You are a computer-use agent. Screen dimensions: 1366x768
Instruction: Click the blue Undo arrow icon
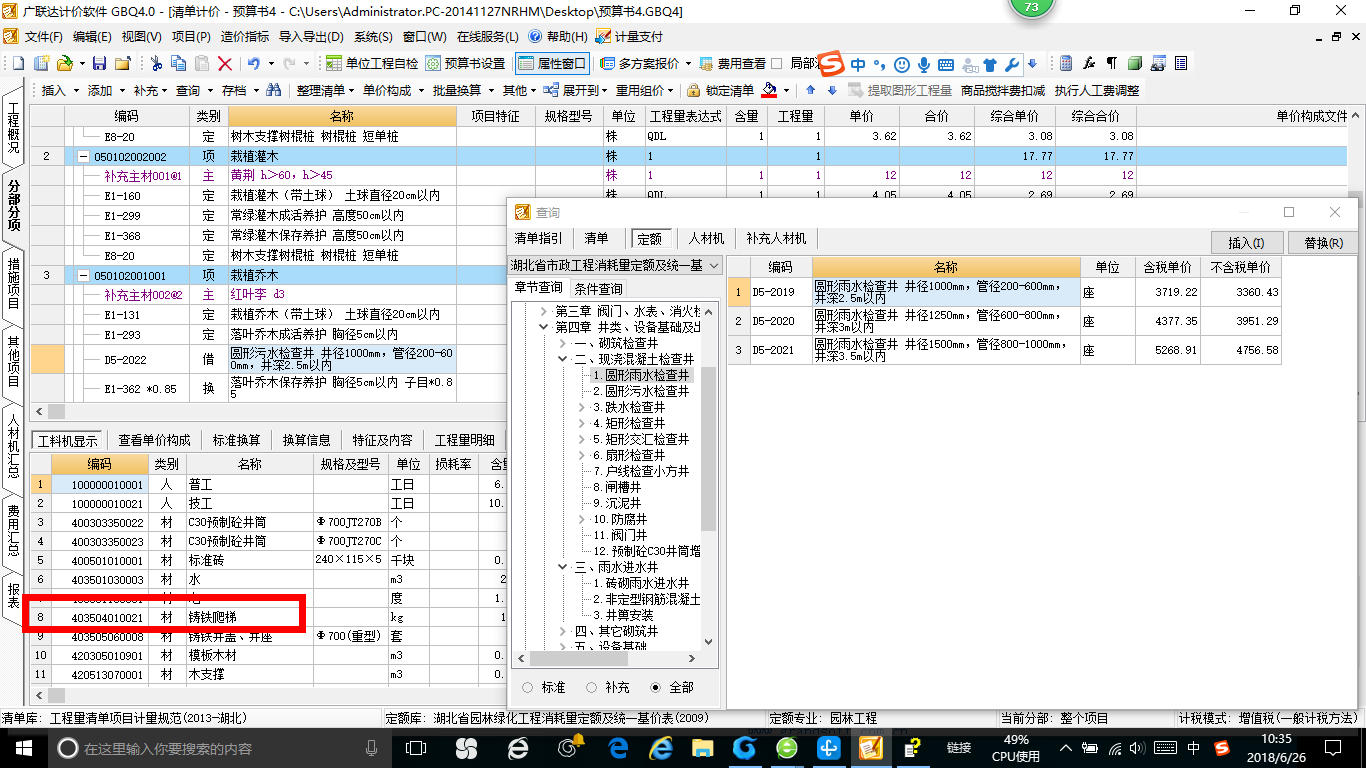click(253, 63)
